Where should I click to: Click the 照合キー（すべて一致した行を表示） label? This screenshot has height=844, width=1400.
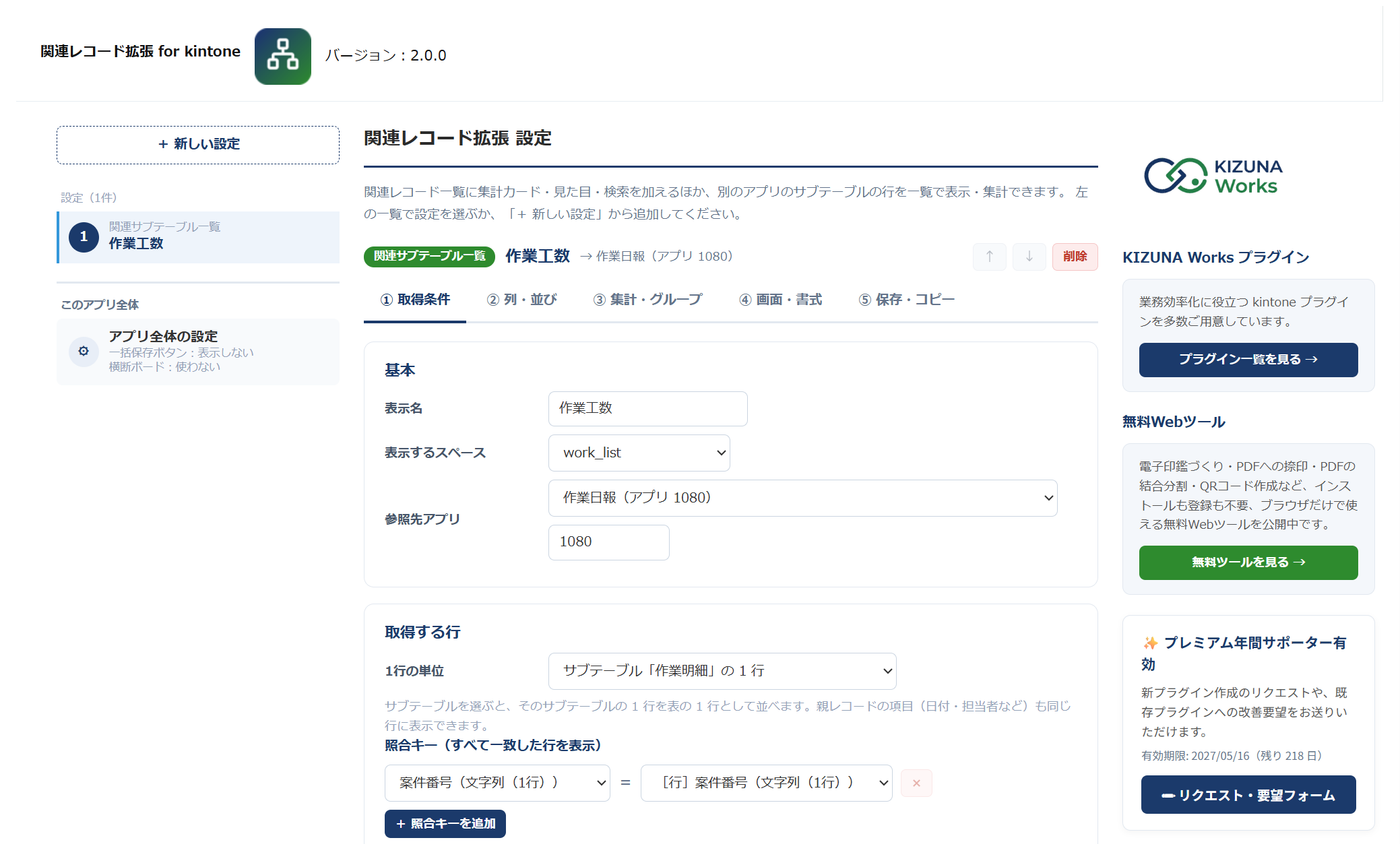pos(493,746)
